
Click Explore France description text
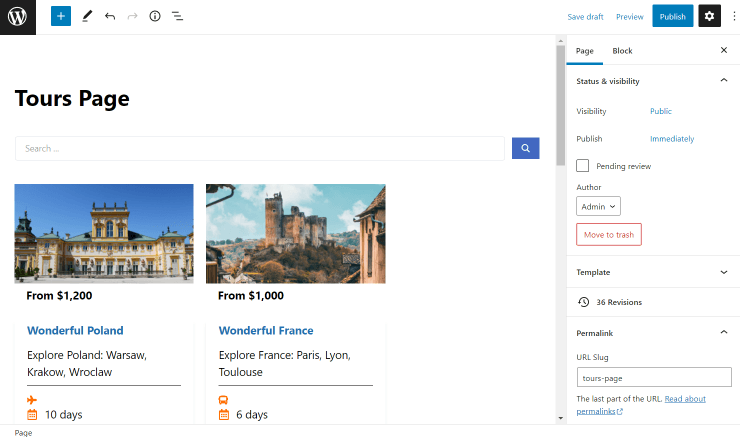click(x=285, y=363)
